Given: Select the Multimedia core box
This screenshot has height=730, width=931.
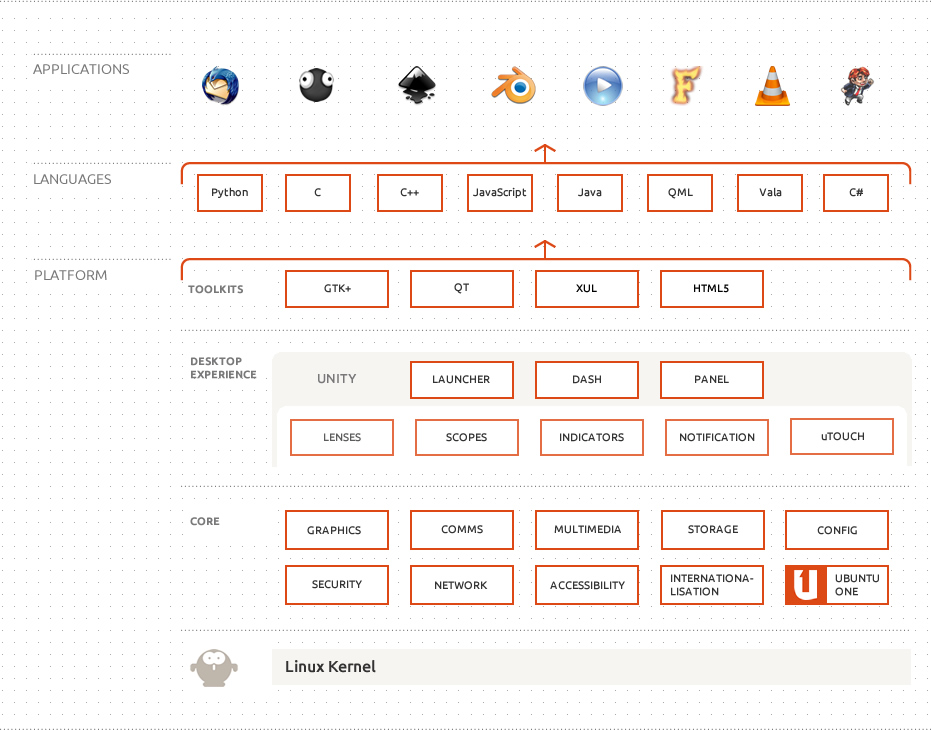Looking at the screenshot, I should [587, 530].
